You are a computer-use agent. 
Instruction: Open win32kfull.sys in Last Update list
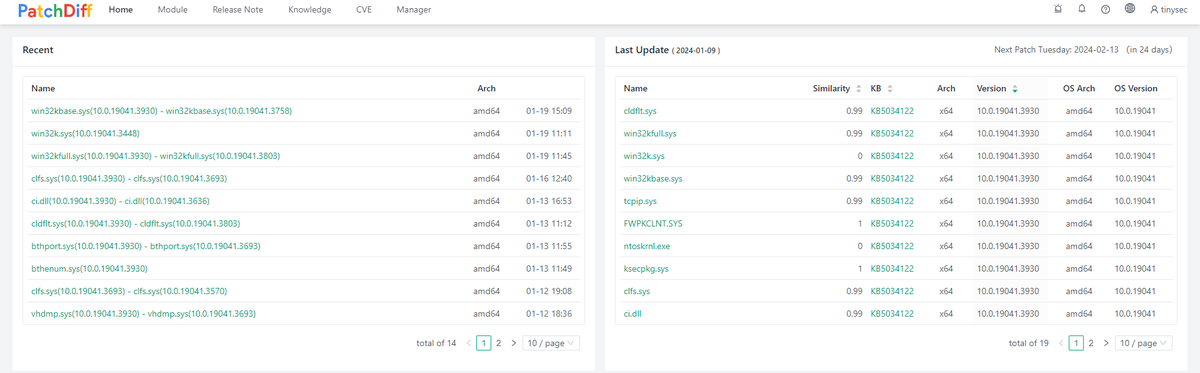point(650,133)
